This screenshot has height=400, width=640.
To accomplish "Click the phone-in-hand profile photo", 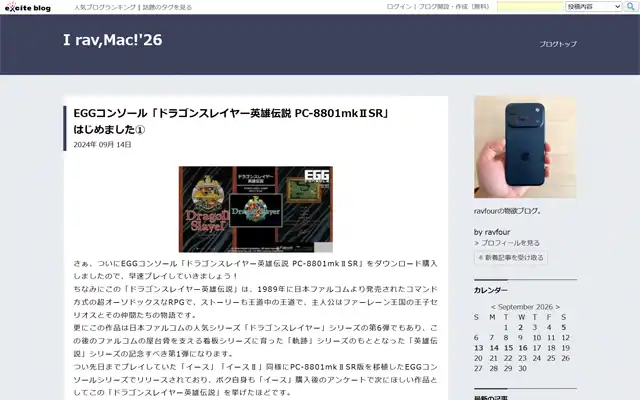I will pos(525,147).
